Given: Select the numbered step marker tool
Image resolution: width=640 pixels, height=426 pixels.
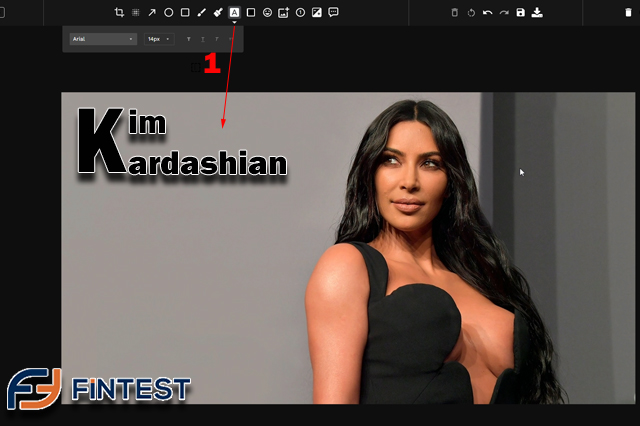Looking at the screenshot, I should 300,13.
